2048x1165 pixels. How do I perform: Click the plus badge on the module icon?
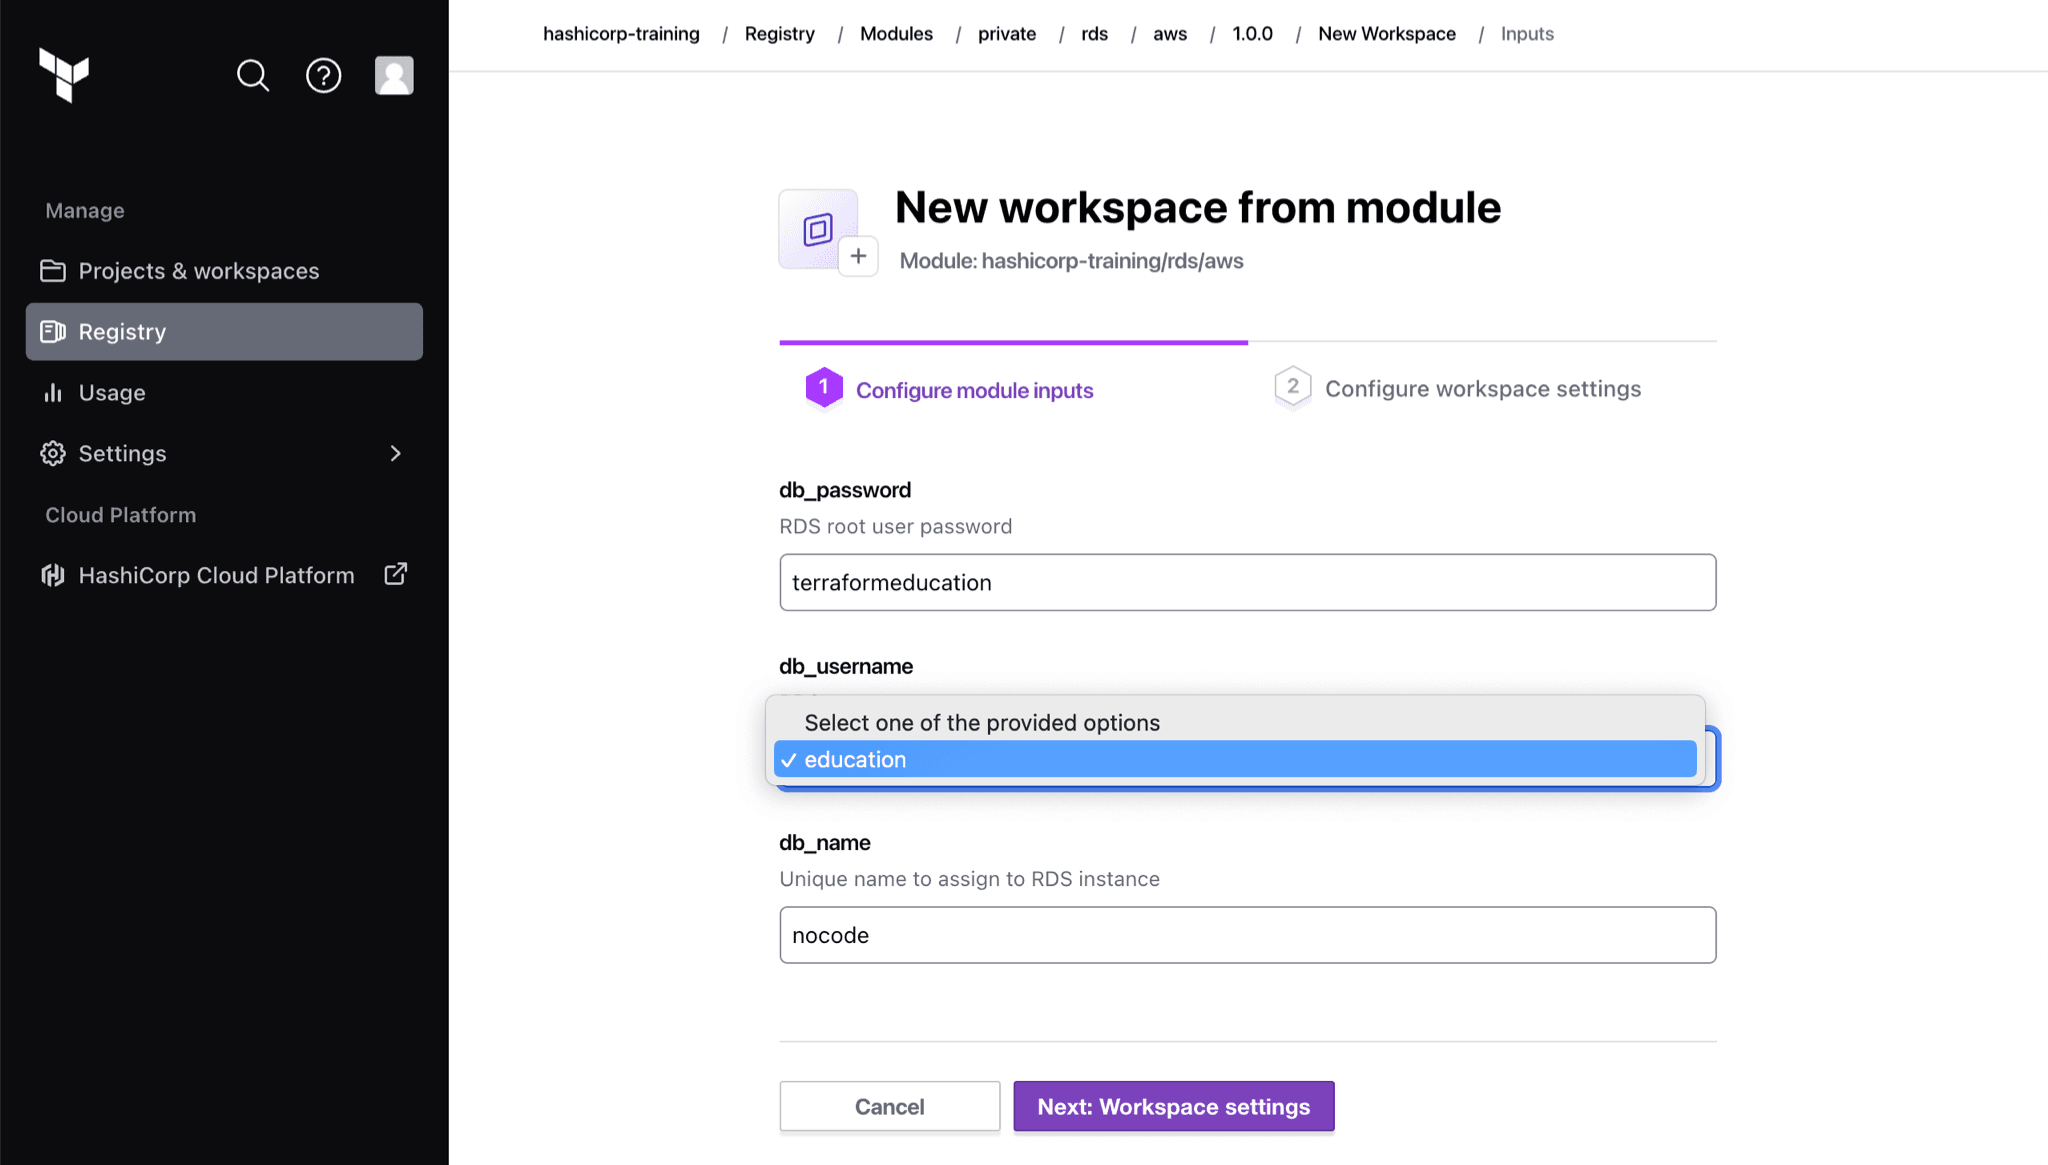coord(858,256)
